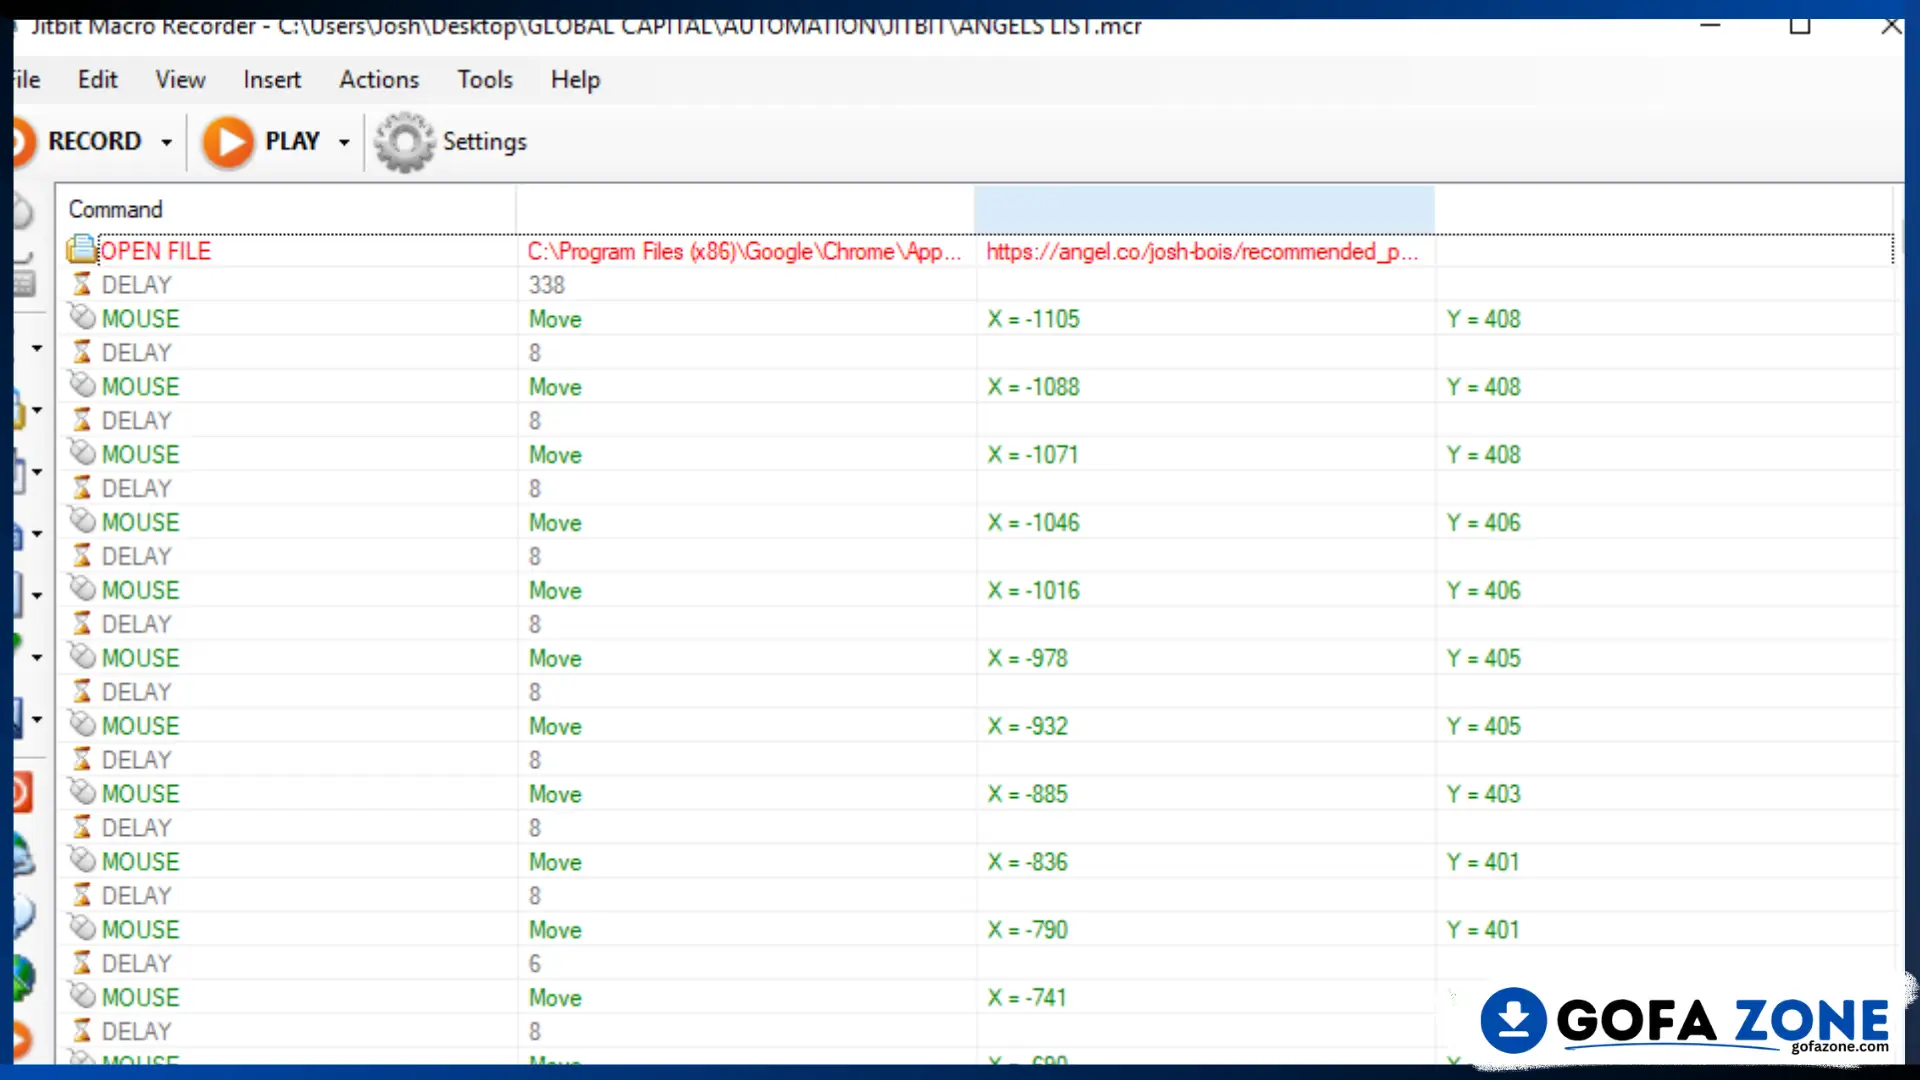Screen dimensions: 1920x1080
Task: Click mouse icon on X = -1046 row
Action: [82, 522]
